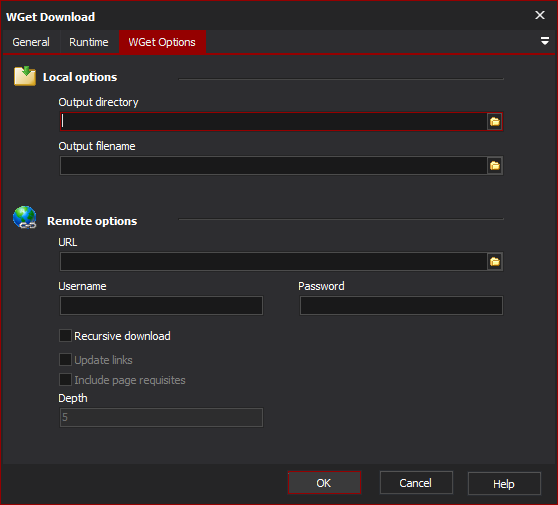The image size is (558, 505).
Task: Enable Recursive download checkbox
Action: coord(65,336)
